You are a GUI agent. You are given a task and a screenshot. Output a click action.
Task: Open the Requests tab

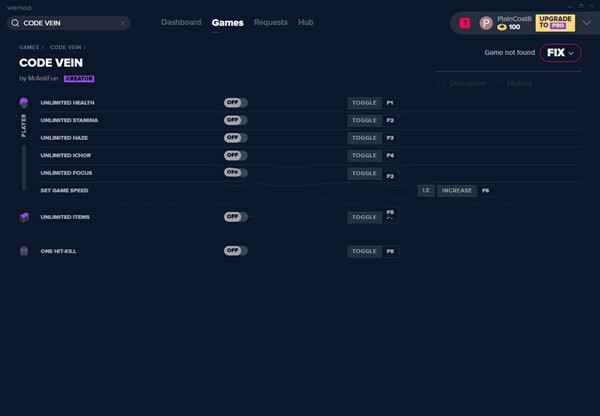click(x=271, y=23)
